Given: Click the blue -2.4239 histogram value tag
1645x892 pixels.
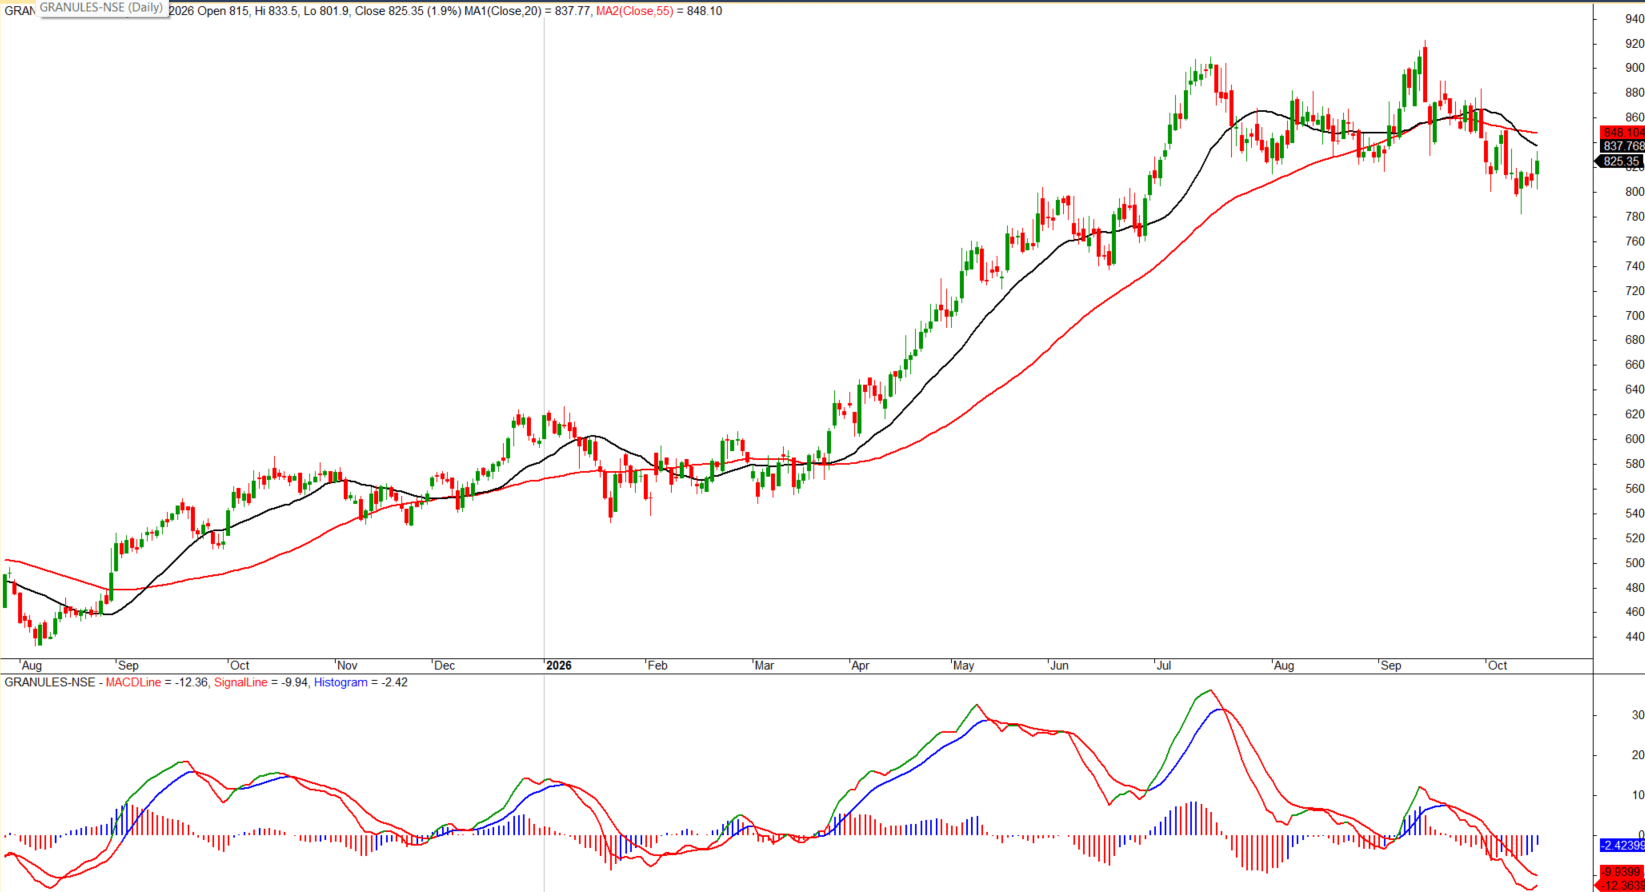Looking at the screenshot, I should pos(1622,845).
